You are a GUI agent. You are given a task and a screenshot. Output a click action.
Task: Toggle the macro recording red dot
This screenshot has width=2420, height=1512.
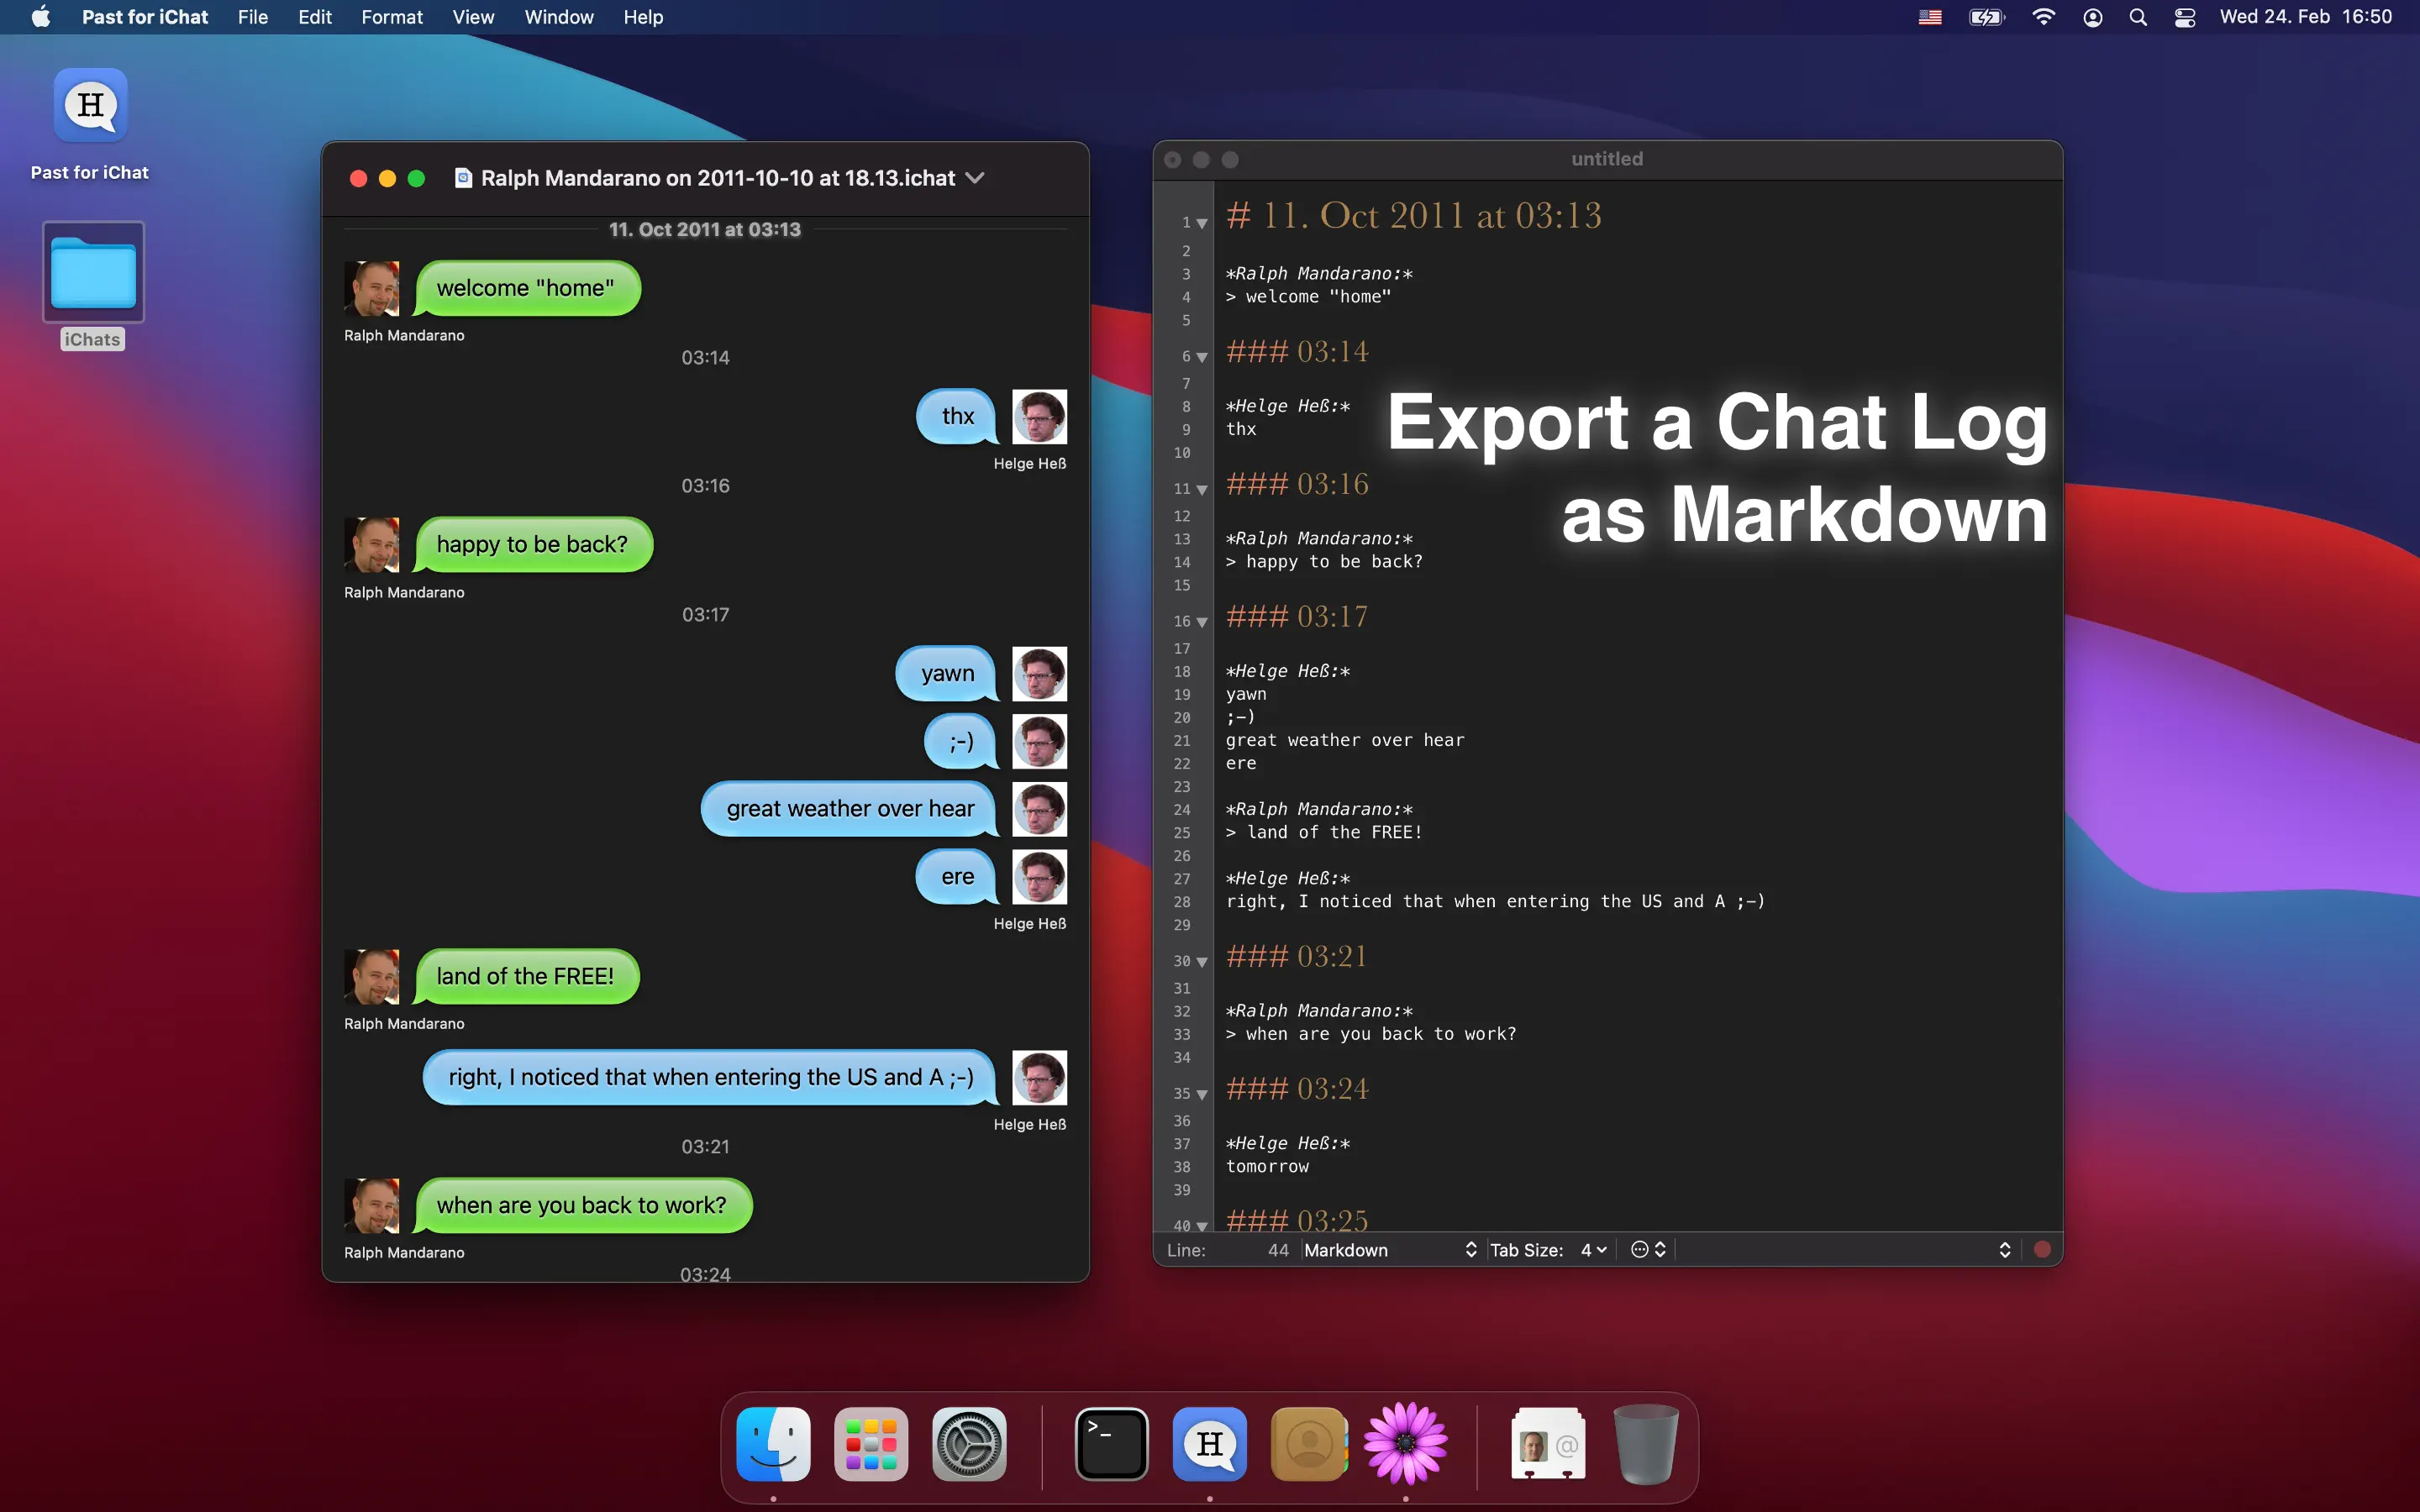tap(2042, 1249)
